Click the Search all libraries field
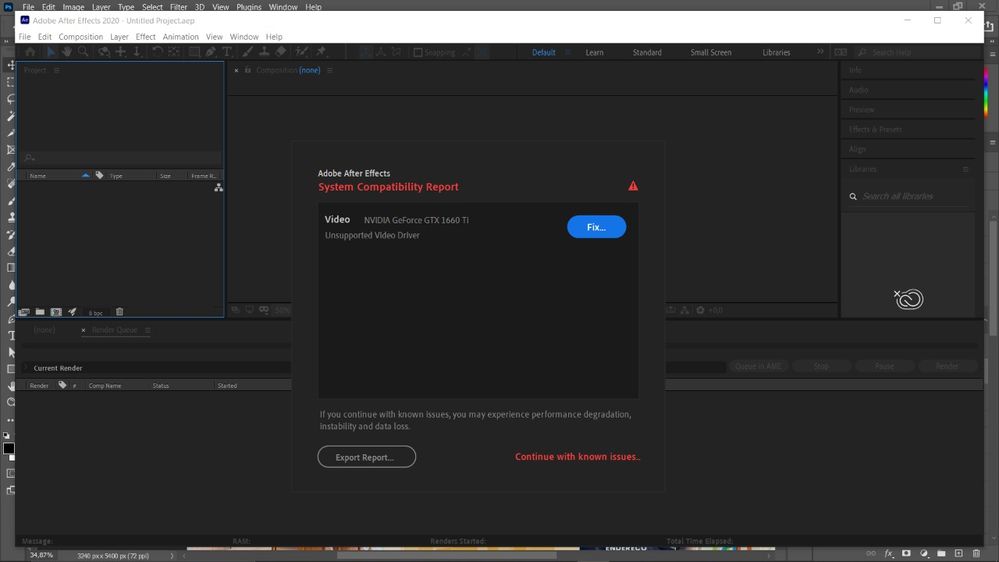This screenshot has width=999, height=562. 910,196
